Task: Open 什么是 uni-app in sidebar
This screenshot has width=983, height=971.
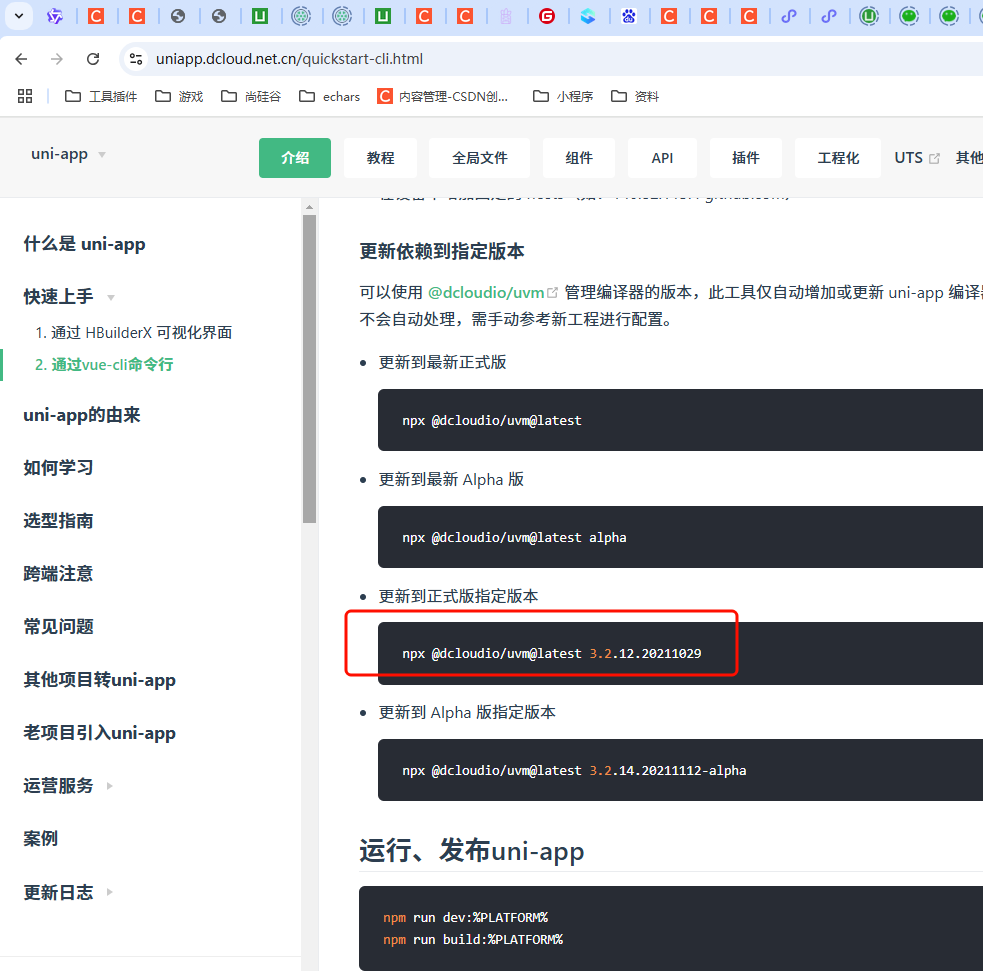Action: (x=85, y=244)
